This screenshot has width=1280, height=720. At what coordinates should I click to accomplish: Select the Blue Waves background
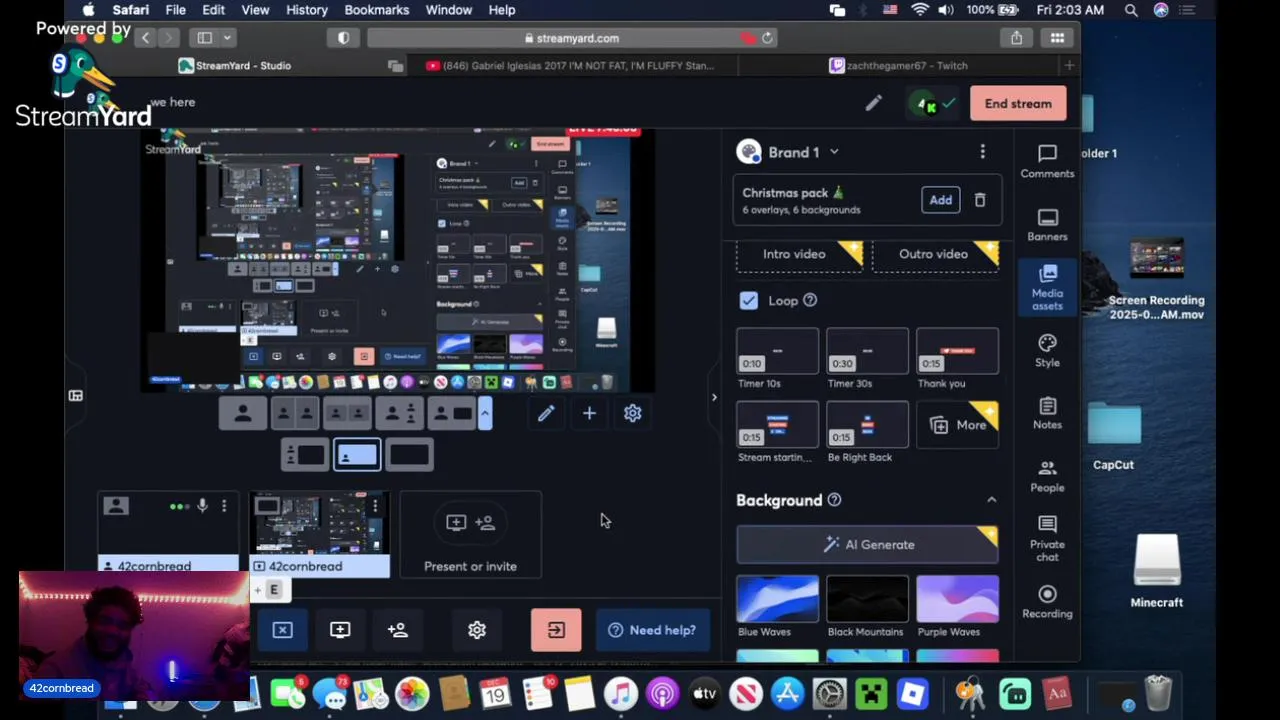click(x=777, y=598)
